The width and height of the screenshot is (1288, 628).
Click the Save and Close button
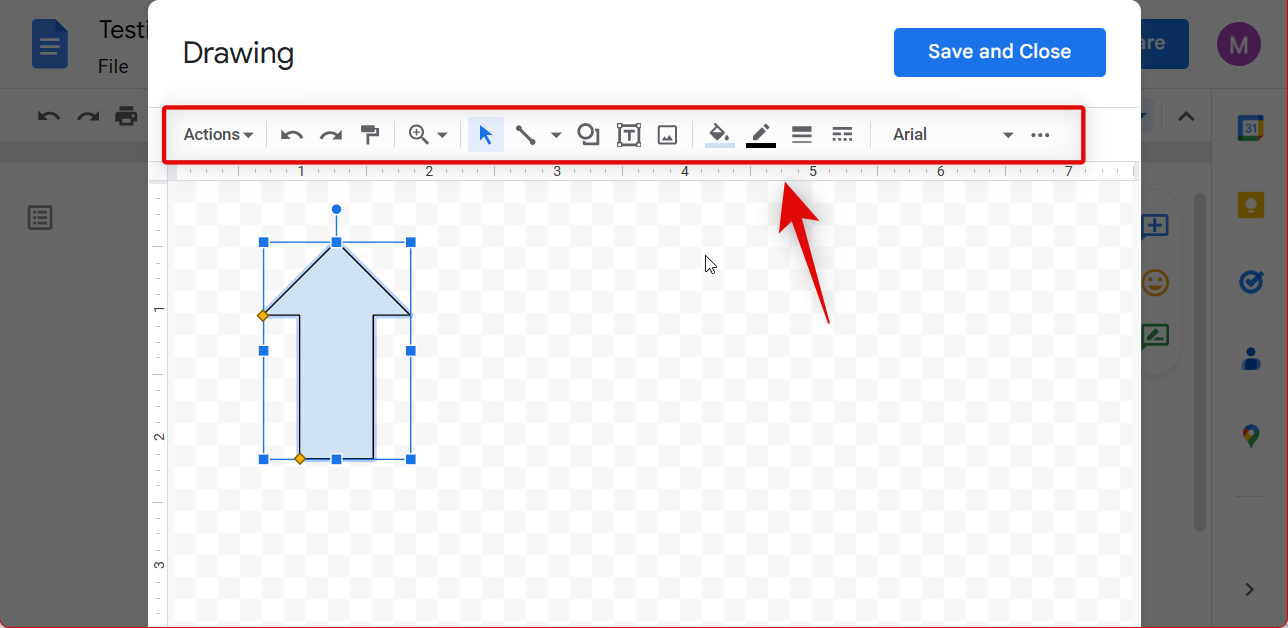pos(999,52)
